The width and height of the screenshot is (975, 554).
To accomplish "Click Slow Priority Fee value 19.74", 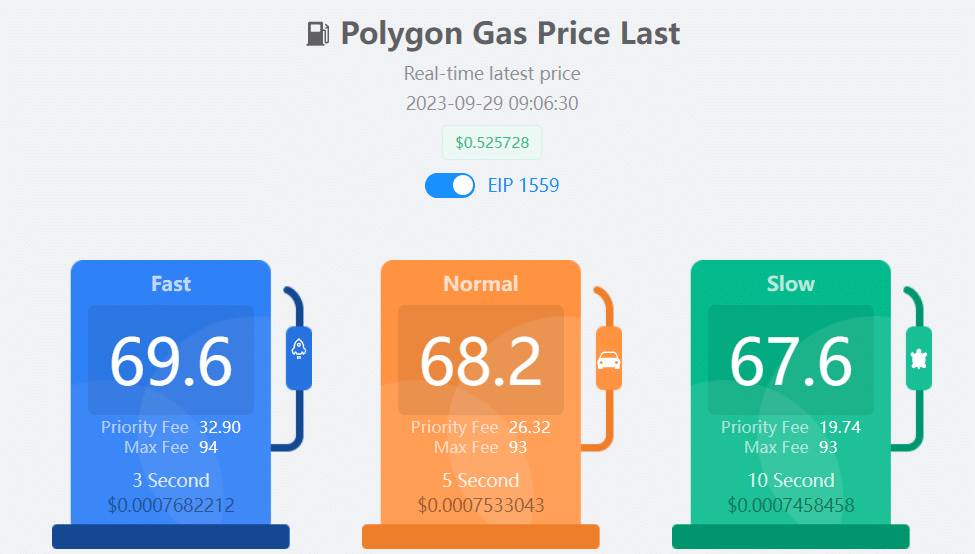I will (x=839, y=427).
